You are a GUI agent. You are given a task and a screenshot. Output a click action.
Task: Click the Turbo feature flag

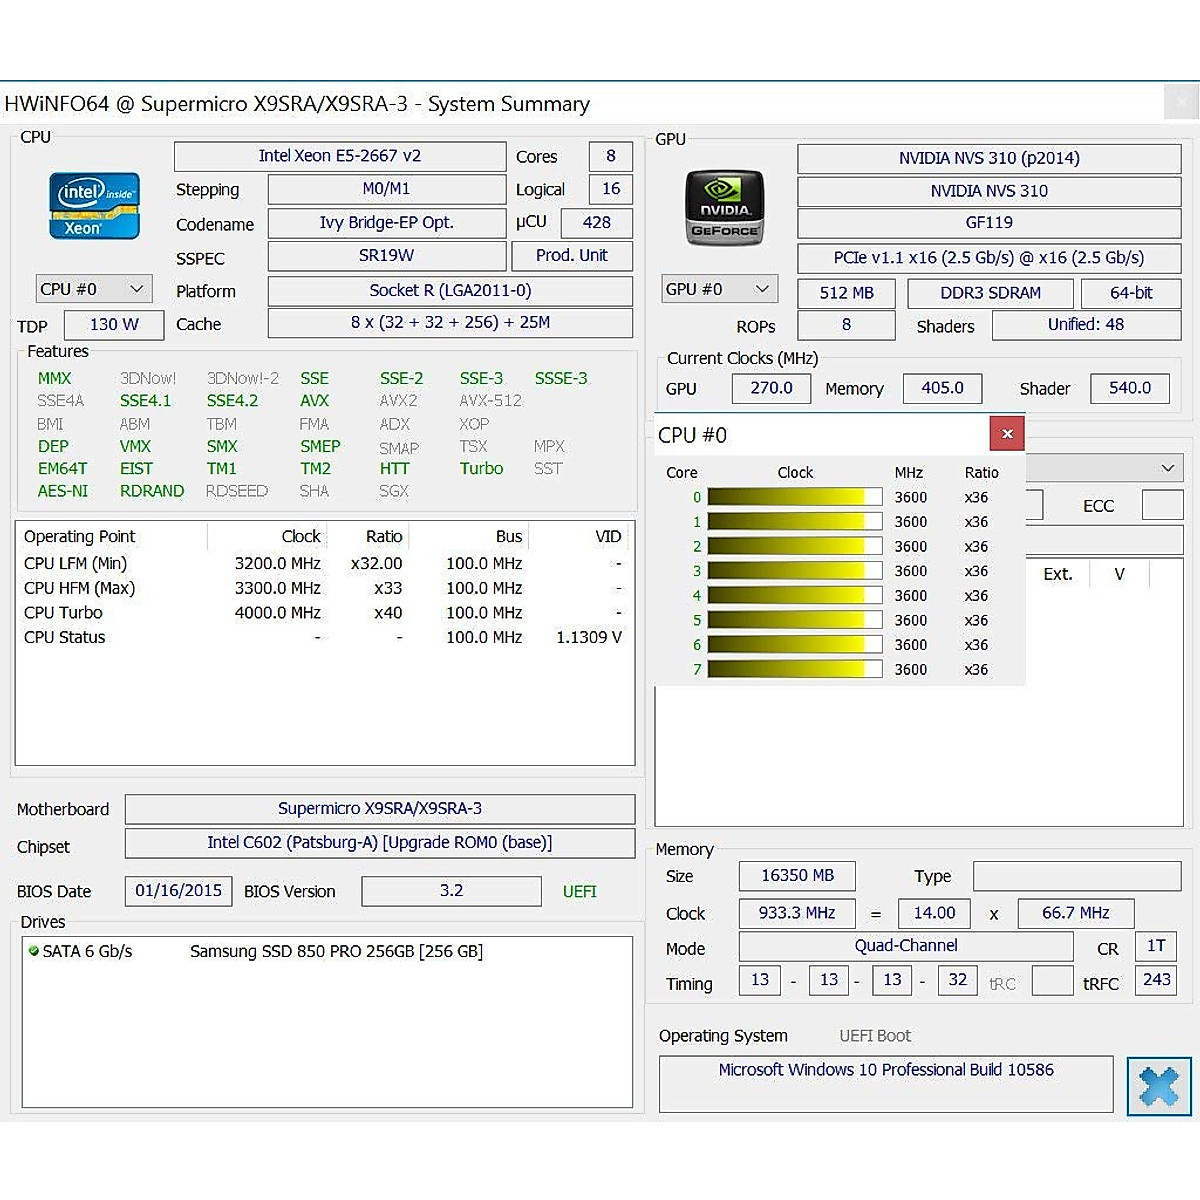click(x=481, y=468)
